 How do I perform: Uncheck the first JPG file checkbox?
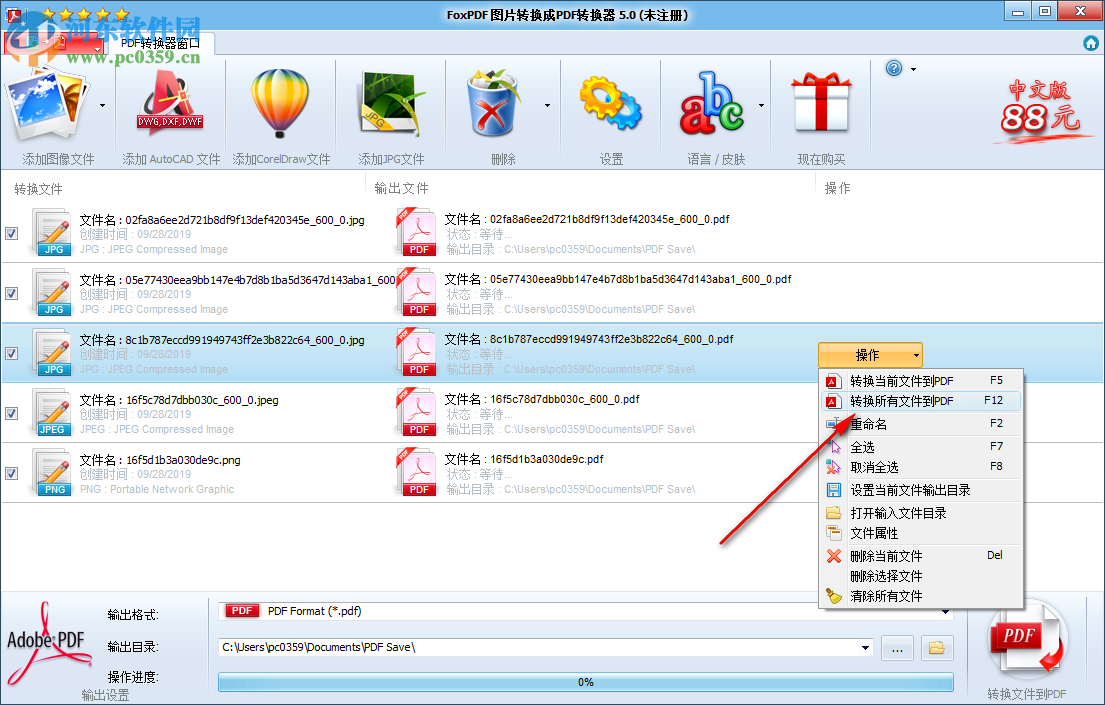click(x=13, y=233)
